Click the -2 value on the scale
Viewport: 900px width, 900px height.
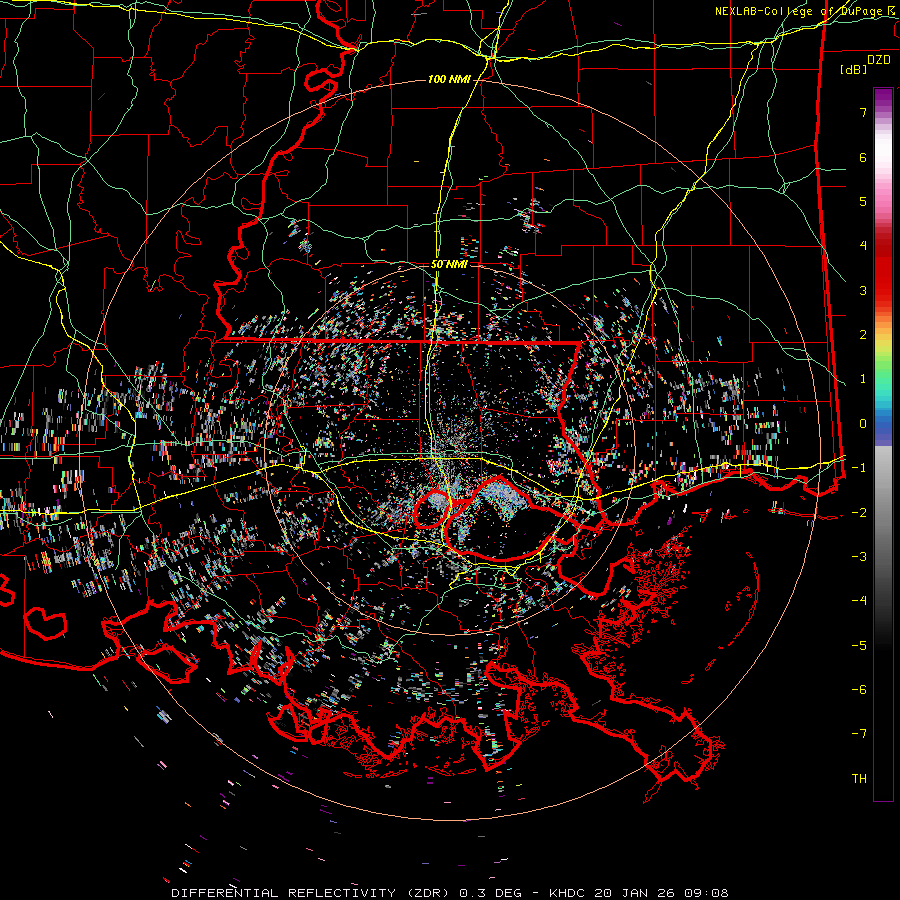click(x=859, y=512)
